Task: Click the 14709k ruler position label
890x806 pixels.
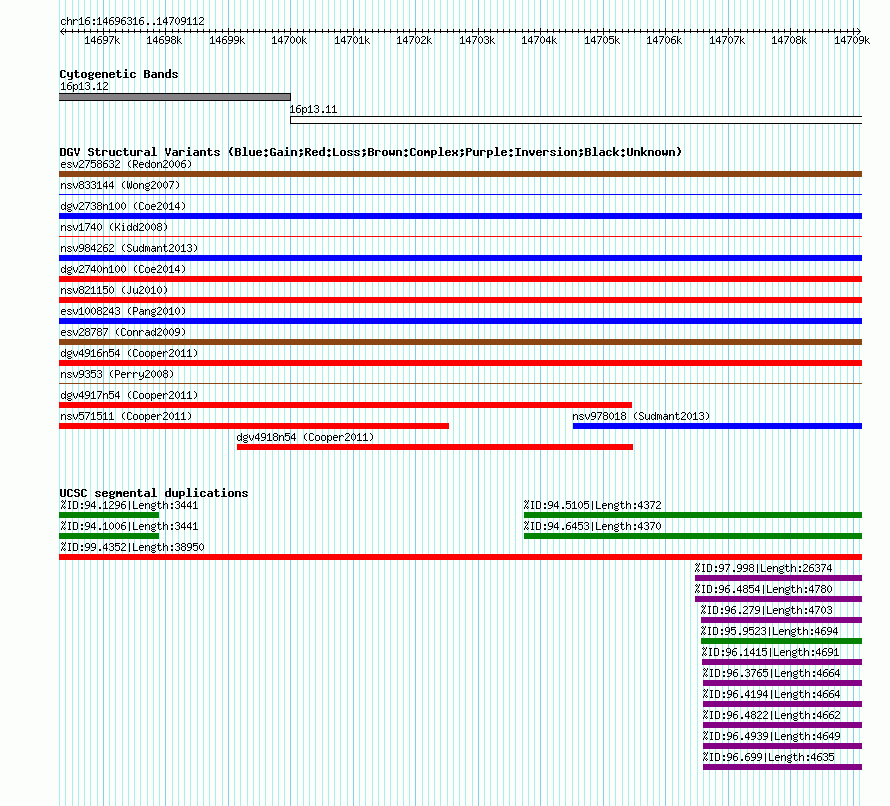Action: coord(852,41)
